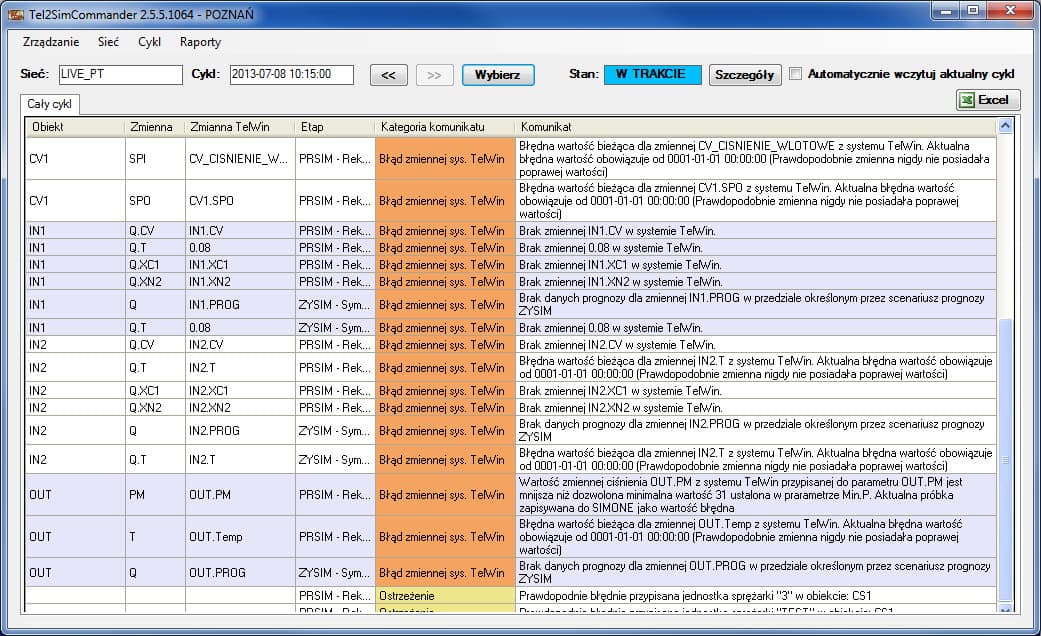Click the Kategoria komunikatu column header
The image size is (1041, 636).
445,127
